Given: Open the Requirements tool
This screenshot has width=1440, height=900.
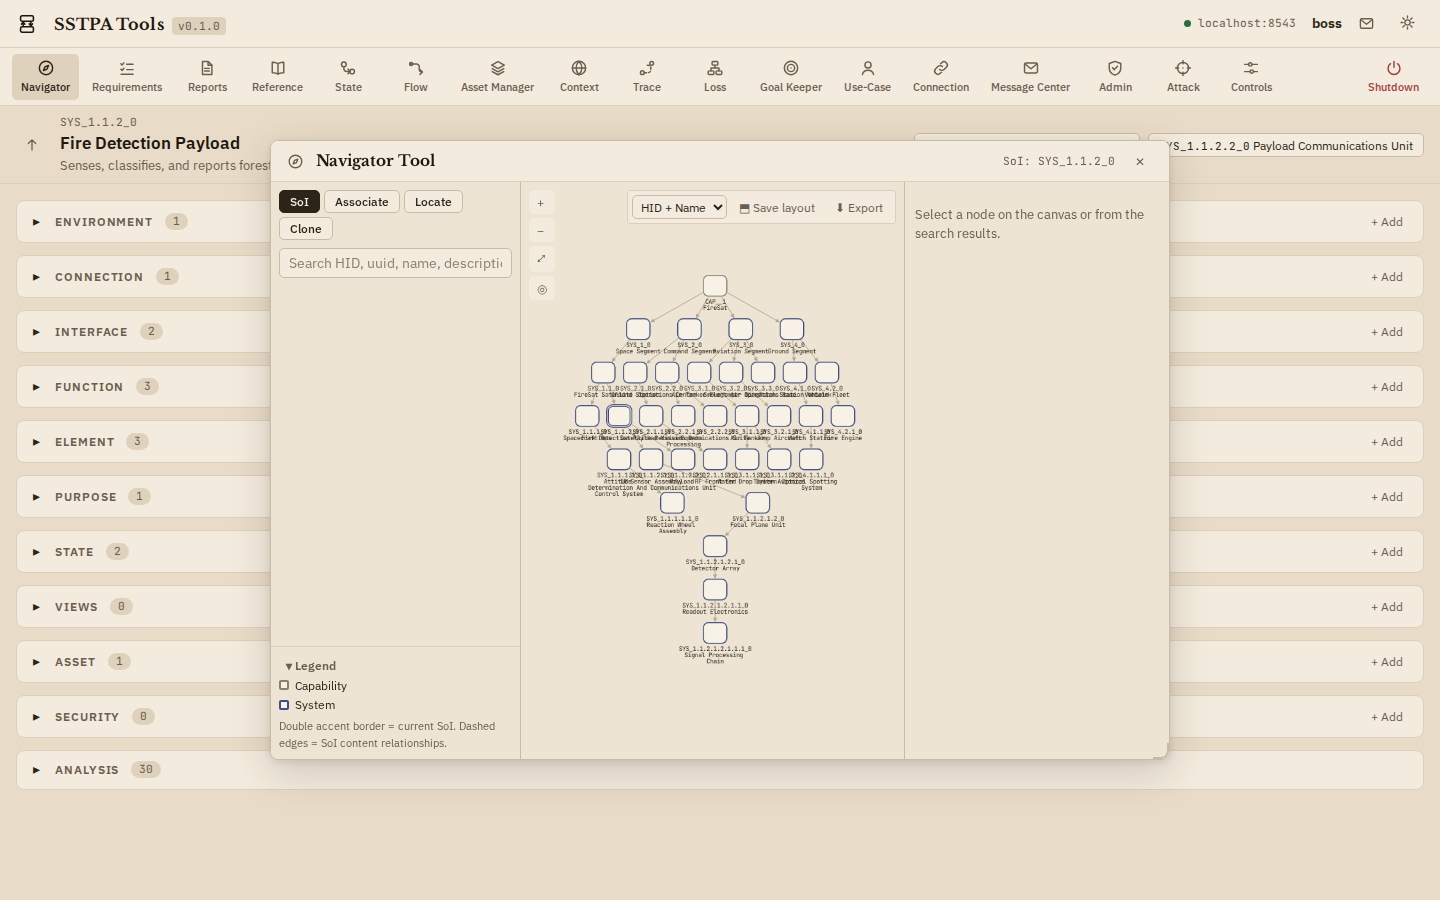Looking at the screenshot, I should pos(127,76).
